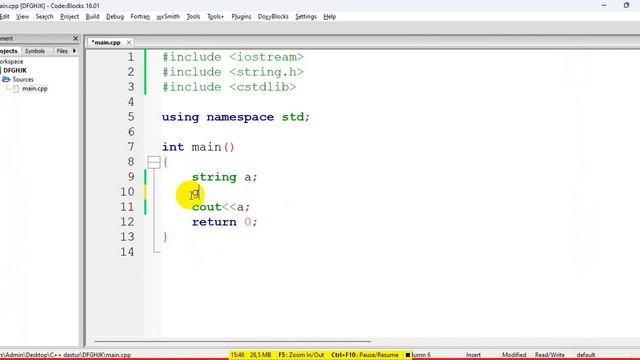Restore down the Code::Blocks window
The height and width of the screenshot is (360, 640).
[627, 5]
